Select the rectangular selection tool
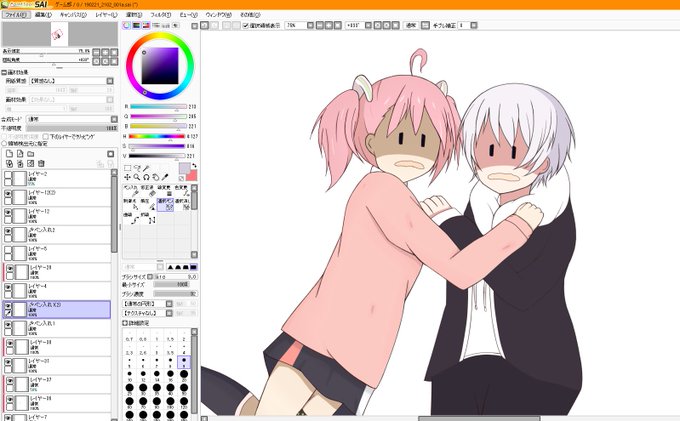The width and height of the screenshot is (680, 421). [128, 168]
